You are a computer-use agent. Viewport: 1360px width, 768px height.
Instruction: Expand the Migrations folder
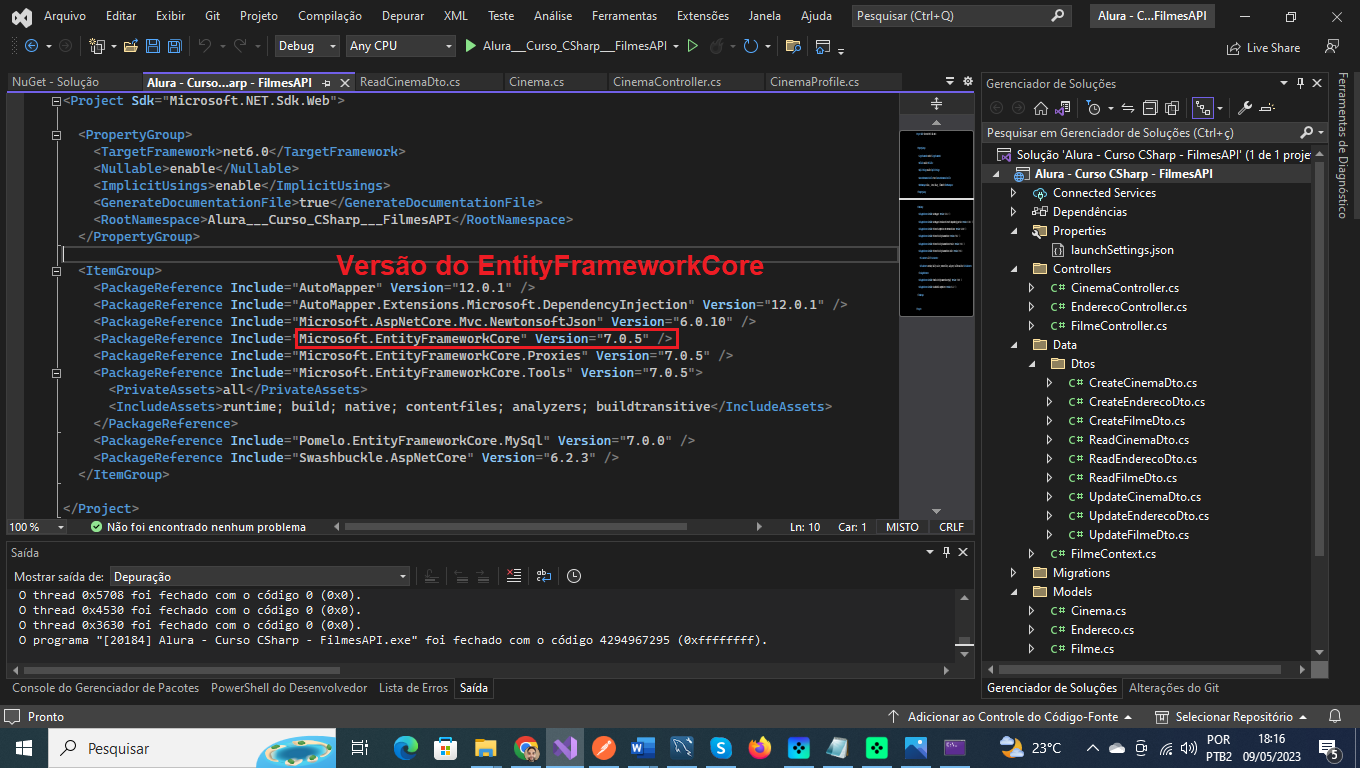1013,573
